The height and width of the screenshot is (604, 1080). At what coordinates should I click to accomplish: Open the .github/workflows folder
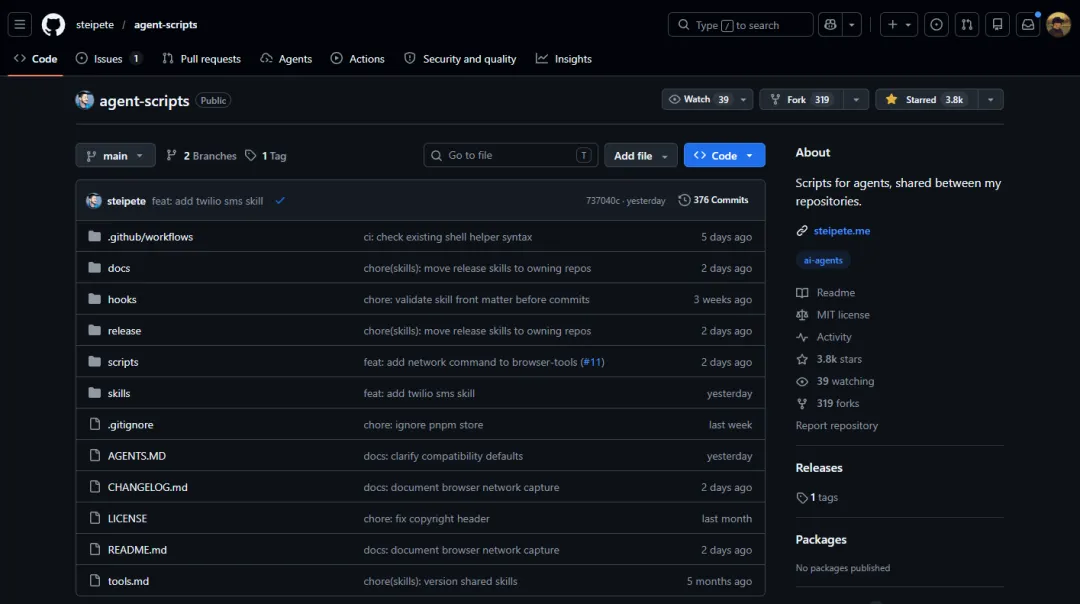click(150, 237)
